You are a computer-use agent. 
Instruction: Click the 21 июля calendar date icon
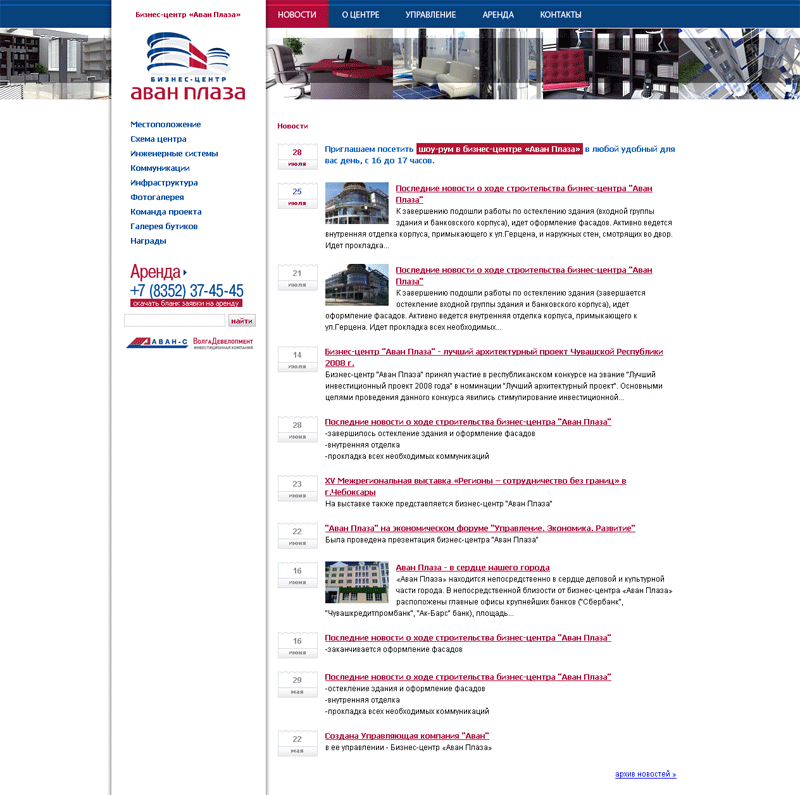(297, 277)
